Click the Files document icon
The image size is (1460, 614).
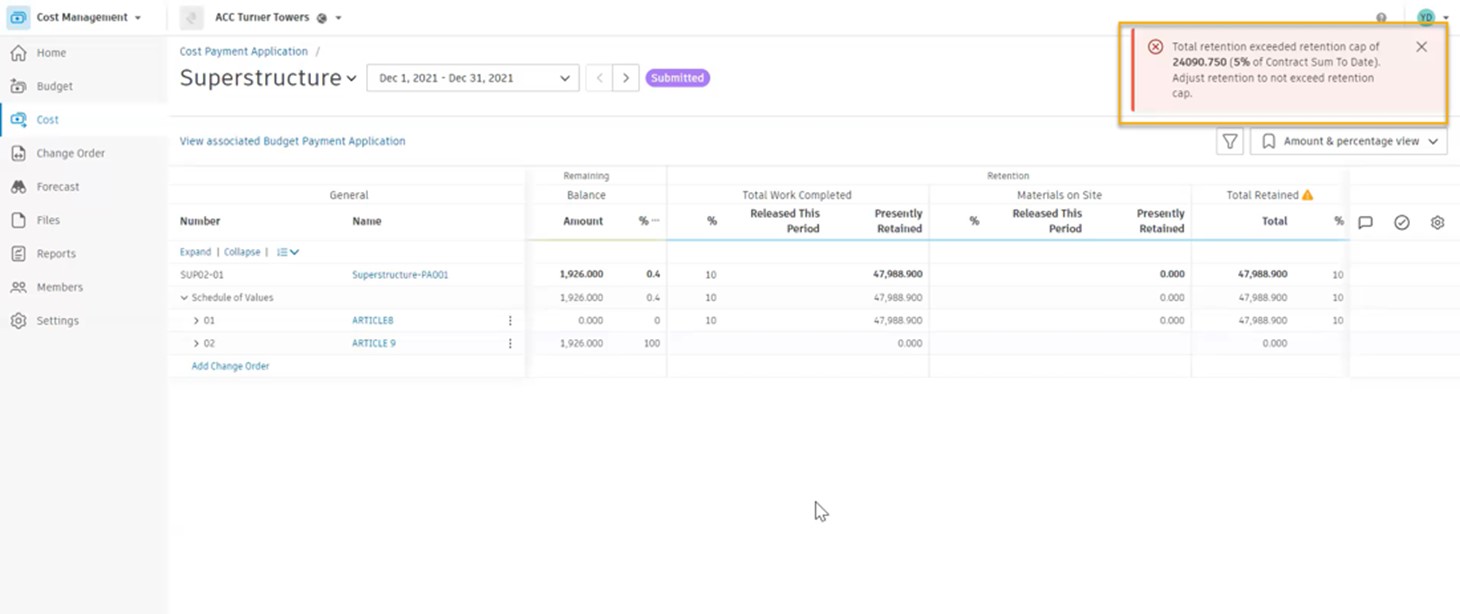pyautogui.click(x=18, y=220)
